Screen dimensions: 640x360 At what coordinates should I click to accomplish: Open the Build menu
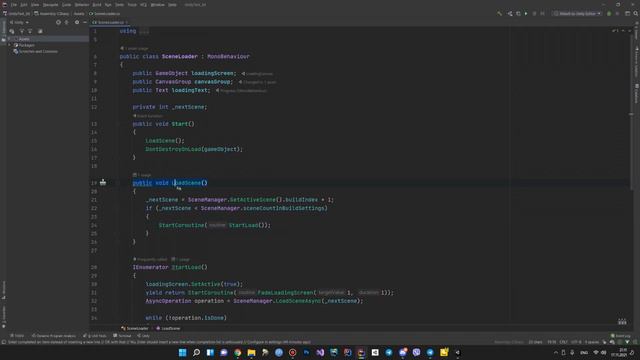click(97, 4)
